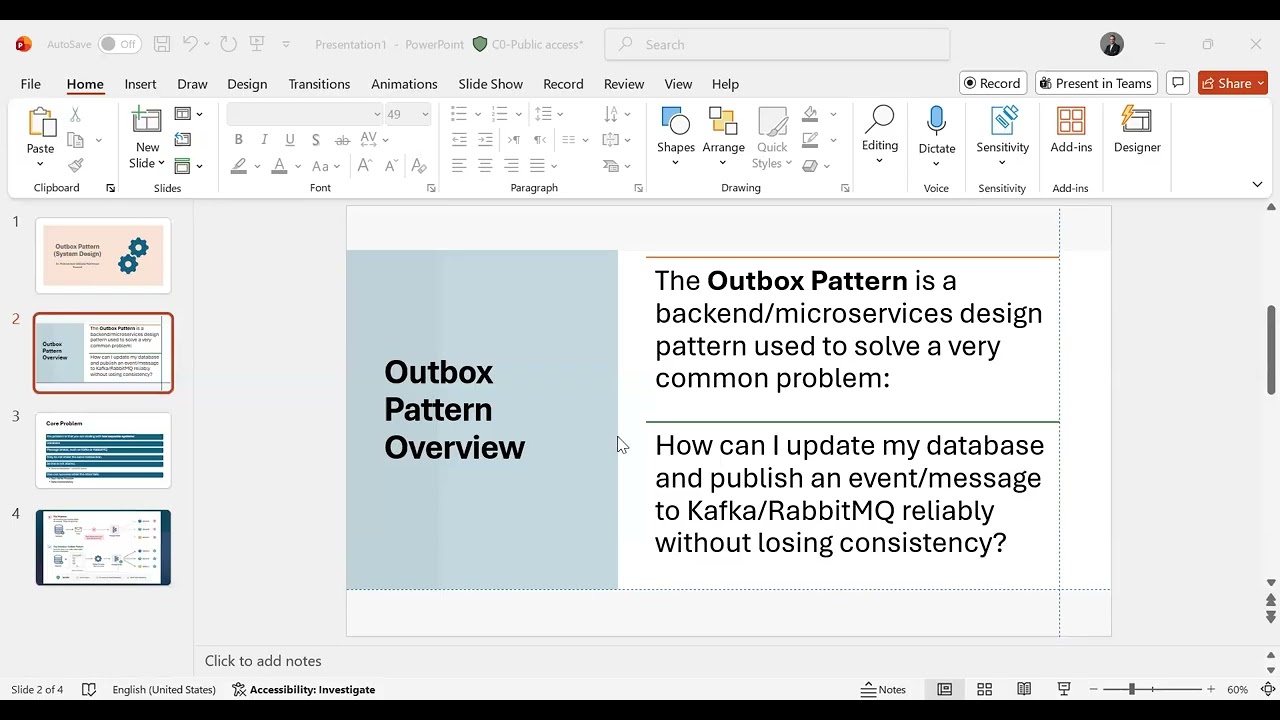Screen dimensions: 1280x720
Task: Reset the slide layout
Action: [x=183, y=140]
